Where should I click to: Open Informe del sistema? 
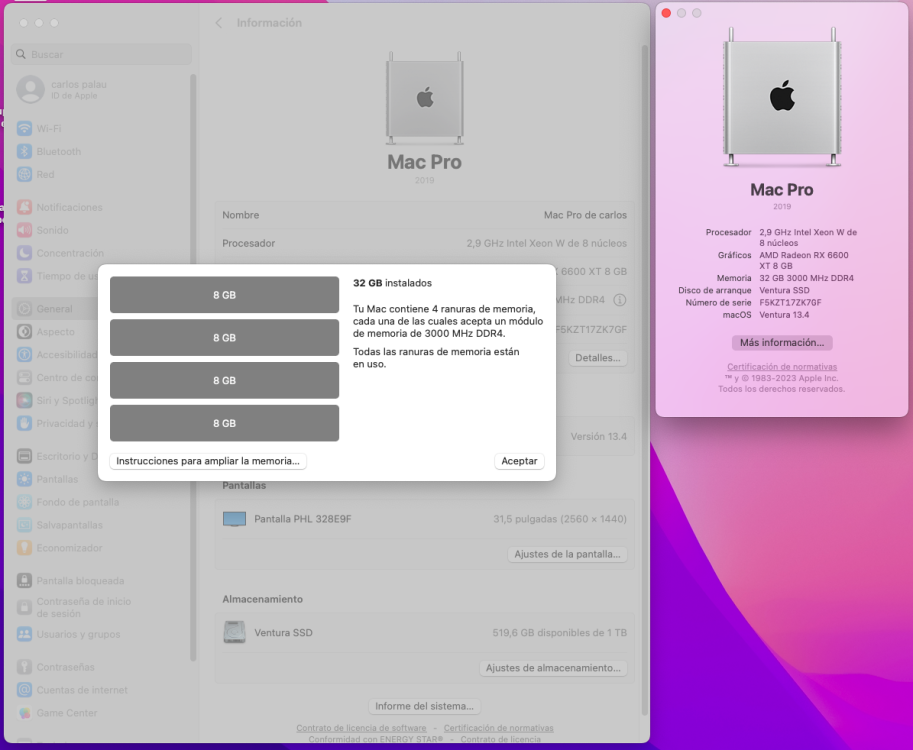point(424,706)
